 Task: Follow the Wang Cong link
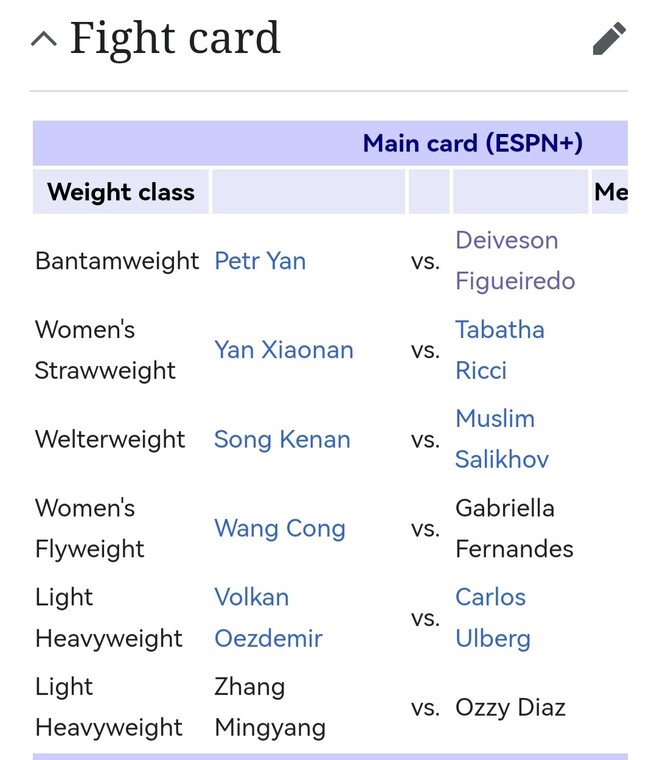tap(280, 528)
